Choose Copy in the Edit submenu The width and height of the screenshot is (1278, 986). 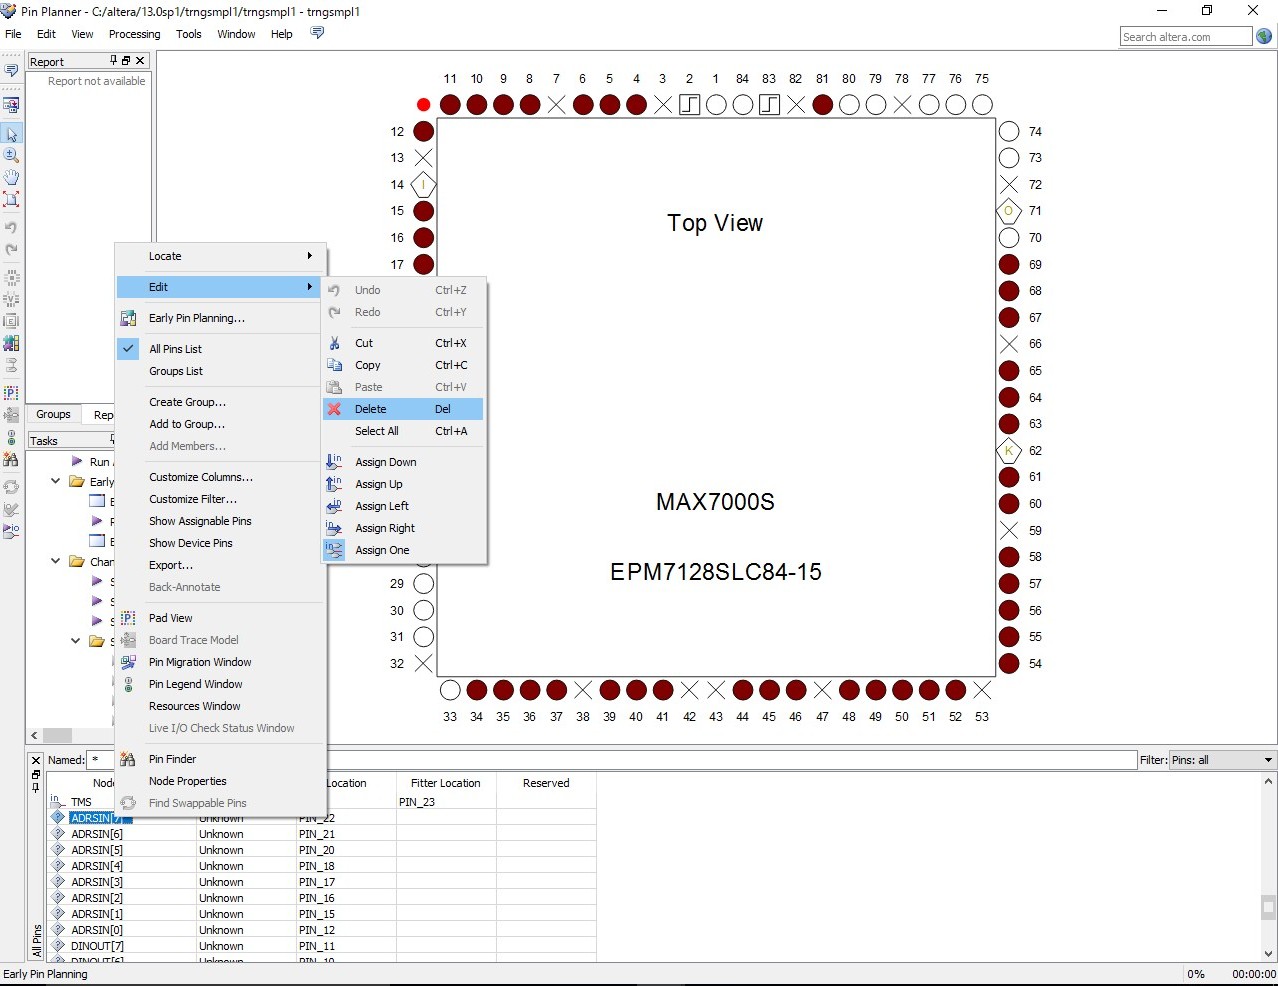pos(403,365)
